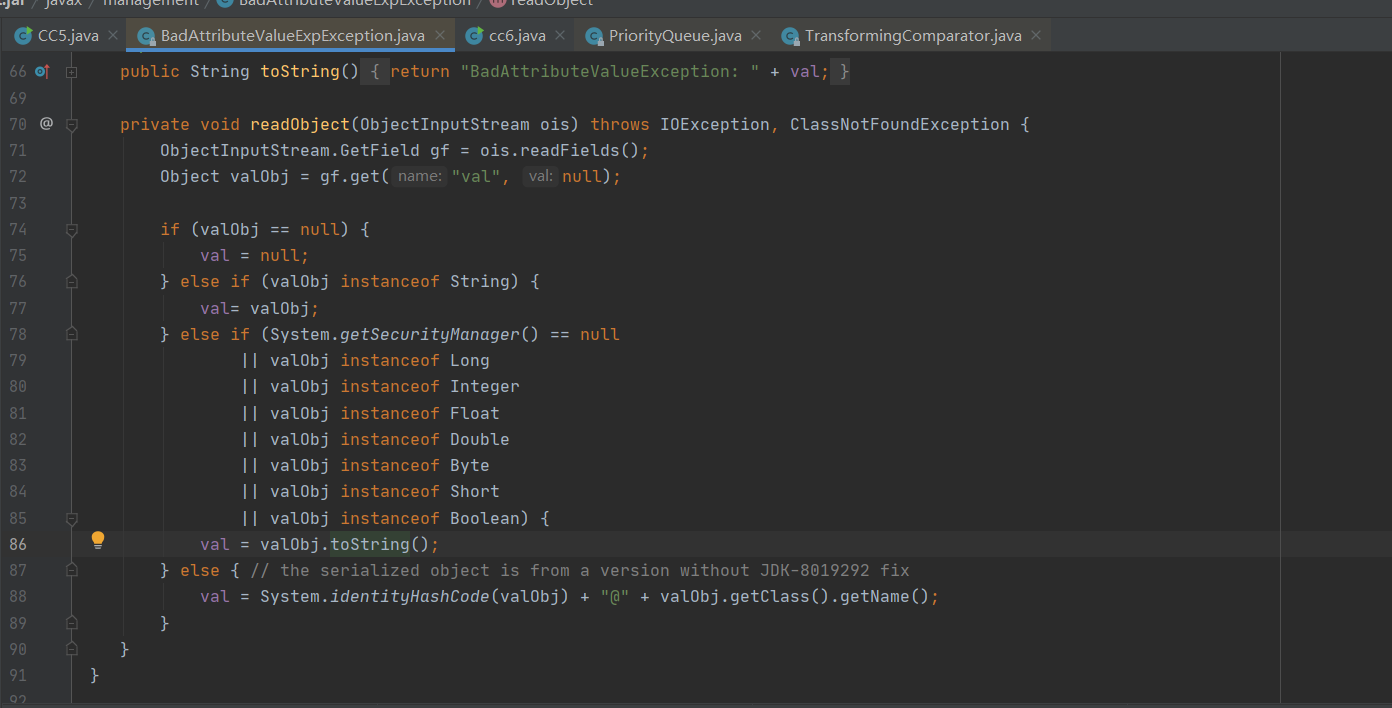The width and height of the screenshot is (1392, 708).
Task: Open the PriorityQueue.java tab
Action: pyautogui.click(x=675, y=36)
